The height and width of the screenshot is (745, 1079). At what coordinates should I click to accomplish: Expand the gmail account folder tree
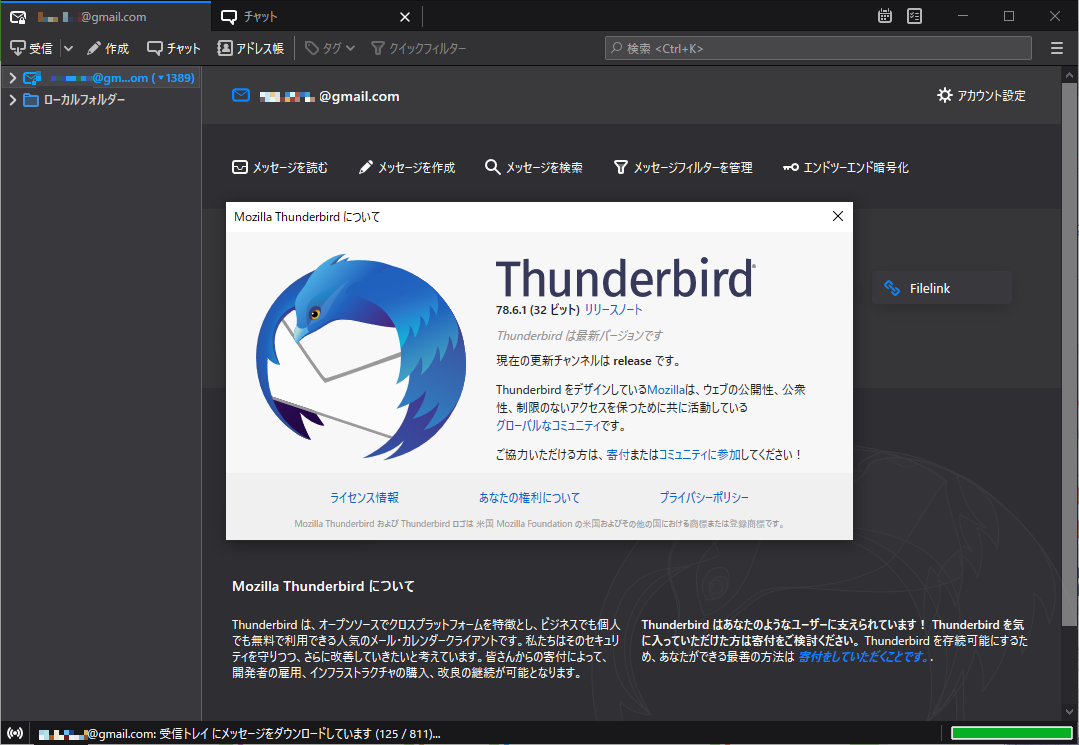10,77
